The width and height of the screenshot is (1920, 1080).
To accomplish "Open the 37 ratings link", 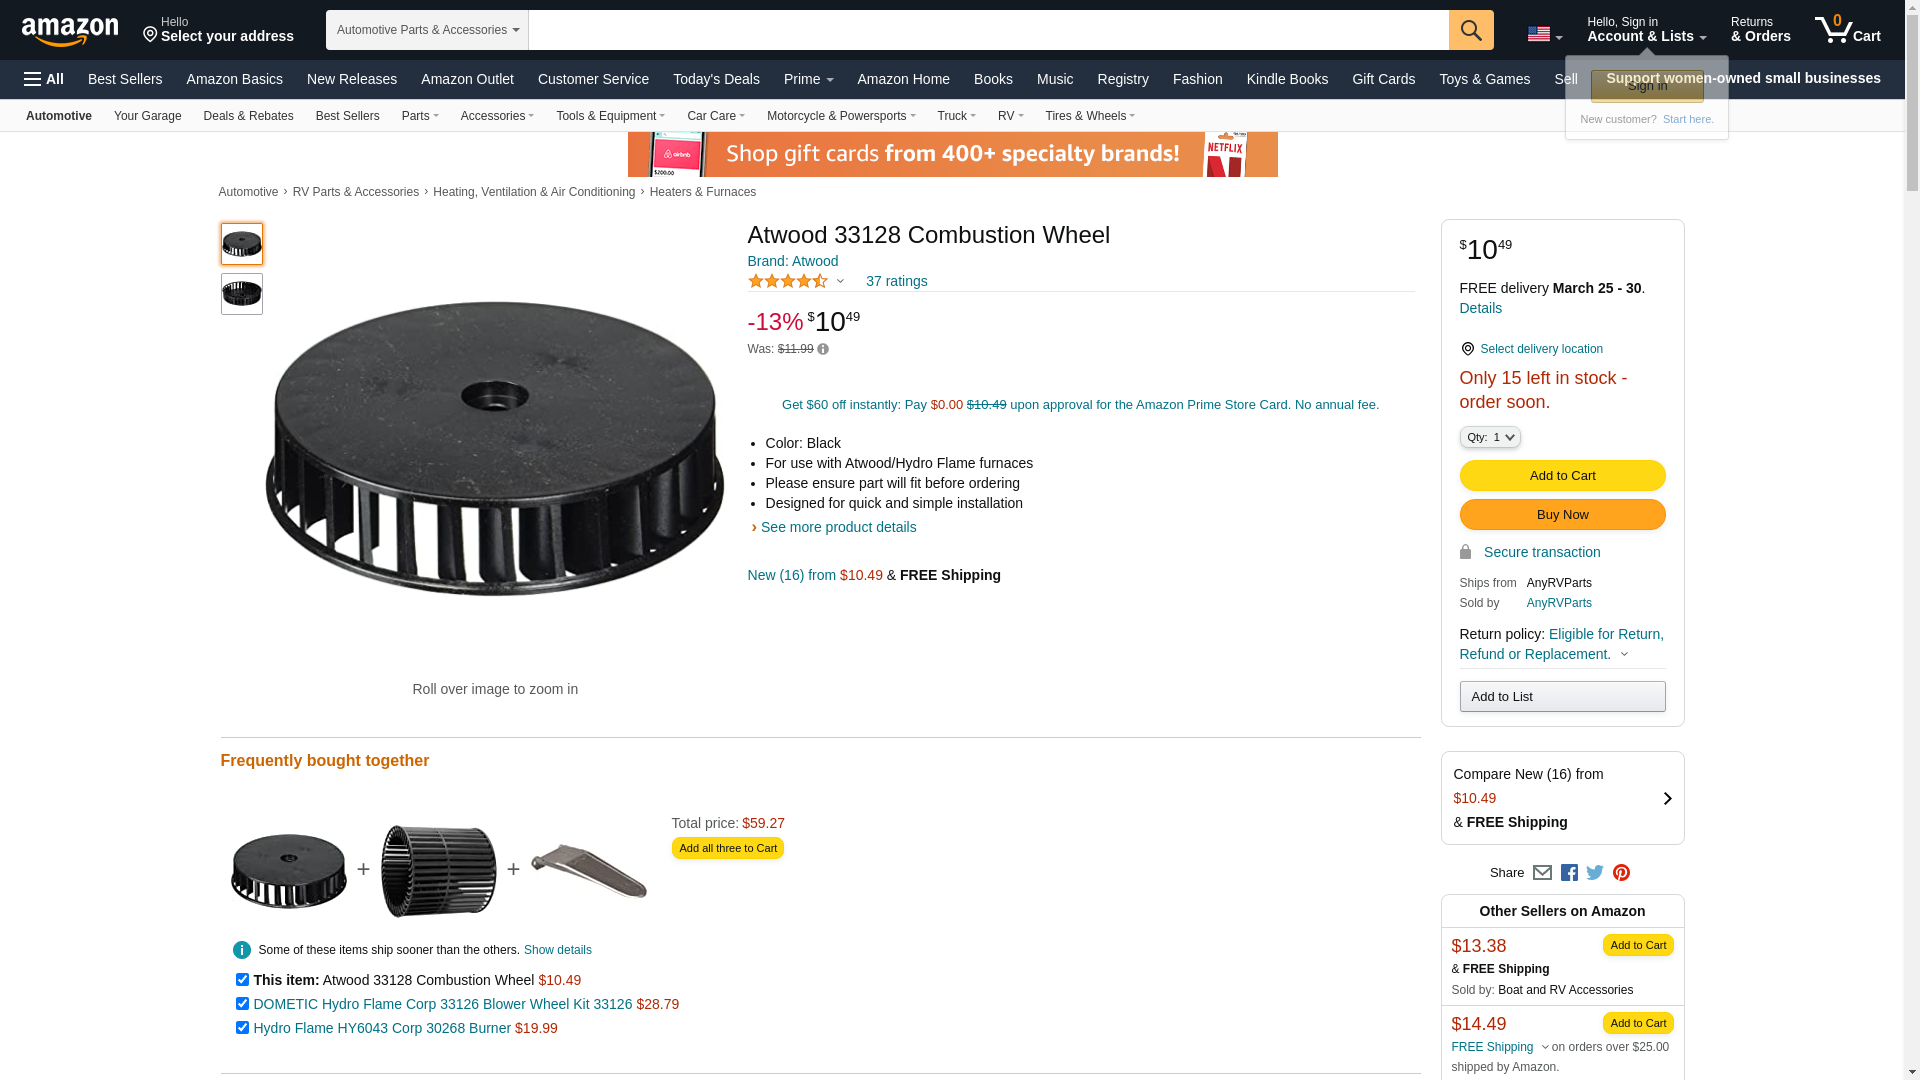I will point(896,281).
